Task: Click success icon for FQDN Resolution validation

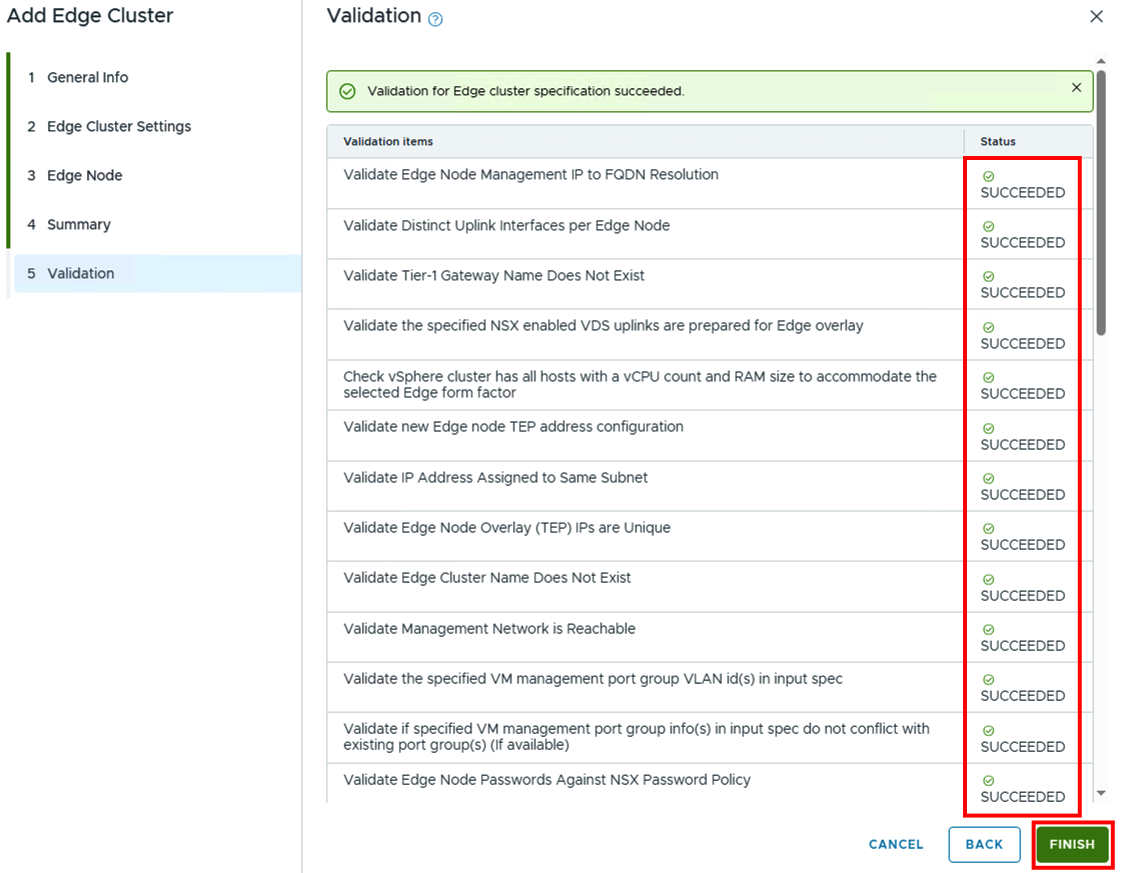Action: (988, 176)
